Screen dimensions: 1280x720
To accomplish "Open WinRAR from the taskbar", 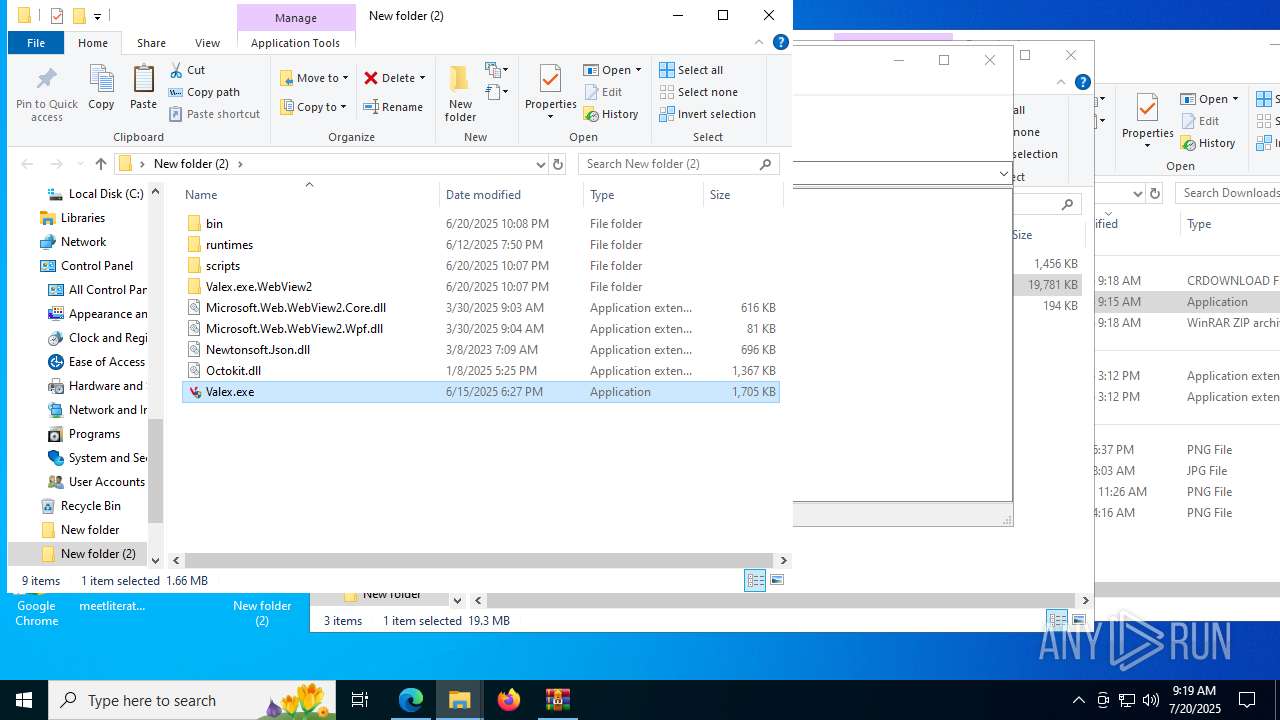I will [x=557, y=700].
